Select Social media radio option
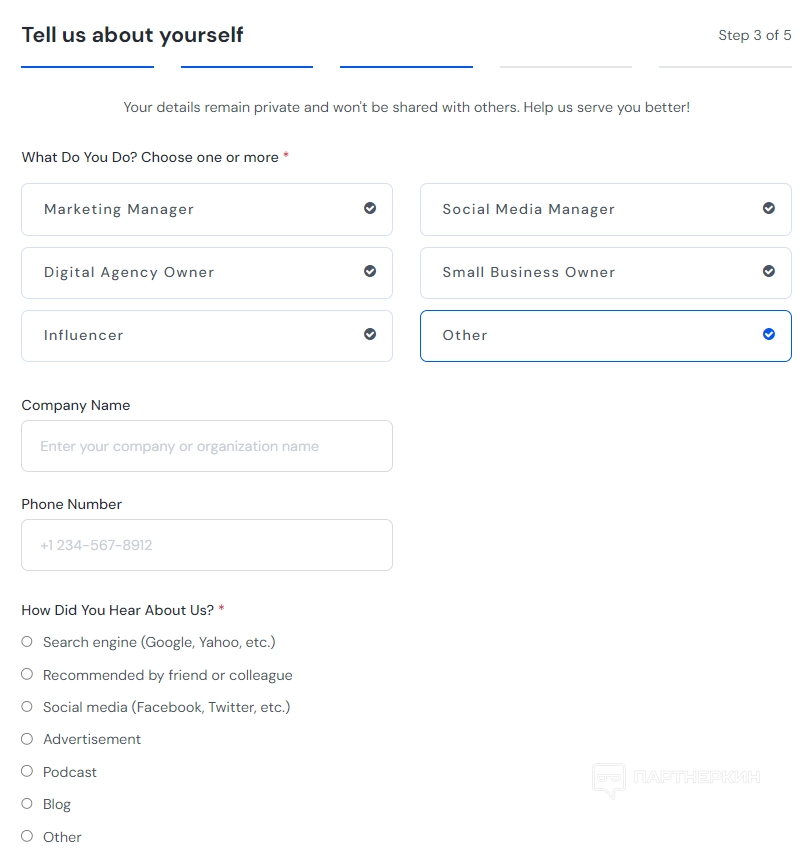This screenshot has width=811, height=851. [27, 707]
